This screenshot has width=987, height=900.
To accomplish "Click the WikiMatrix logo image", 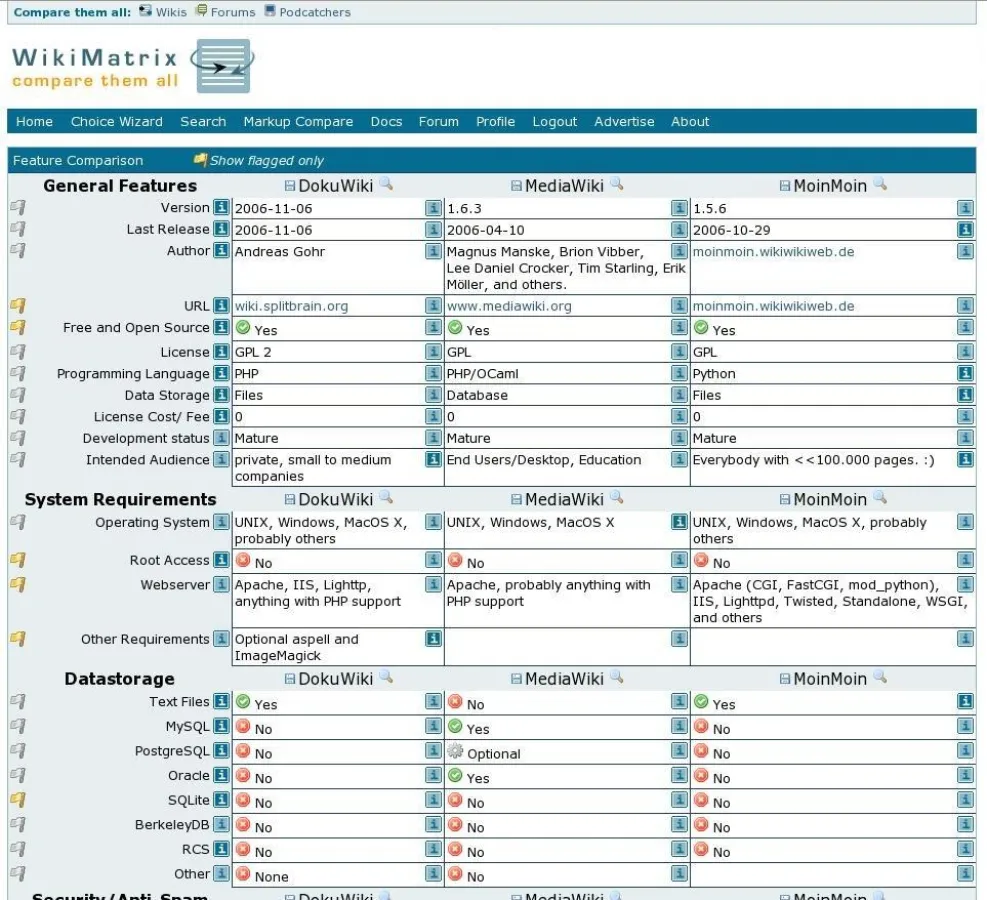I will [x=221, y=67].
